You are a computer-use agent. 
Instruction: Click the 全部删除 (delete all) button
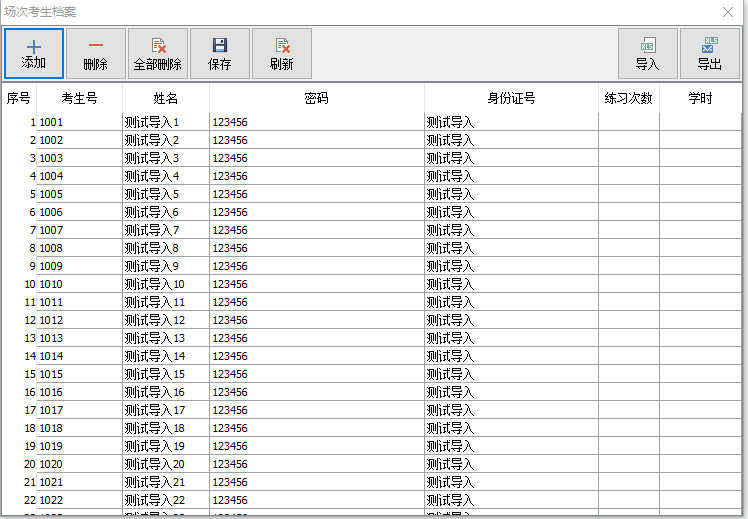pyautogui.click(x=158, y=53)
